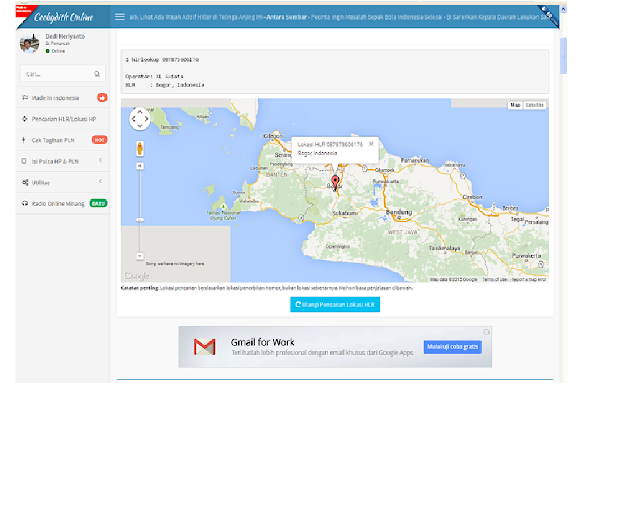Expand the Utilitas submenu chevron

(100, 181)
